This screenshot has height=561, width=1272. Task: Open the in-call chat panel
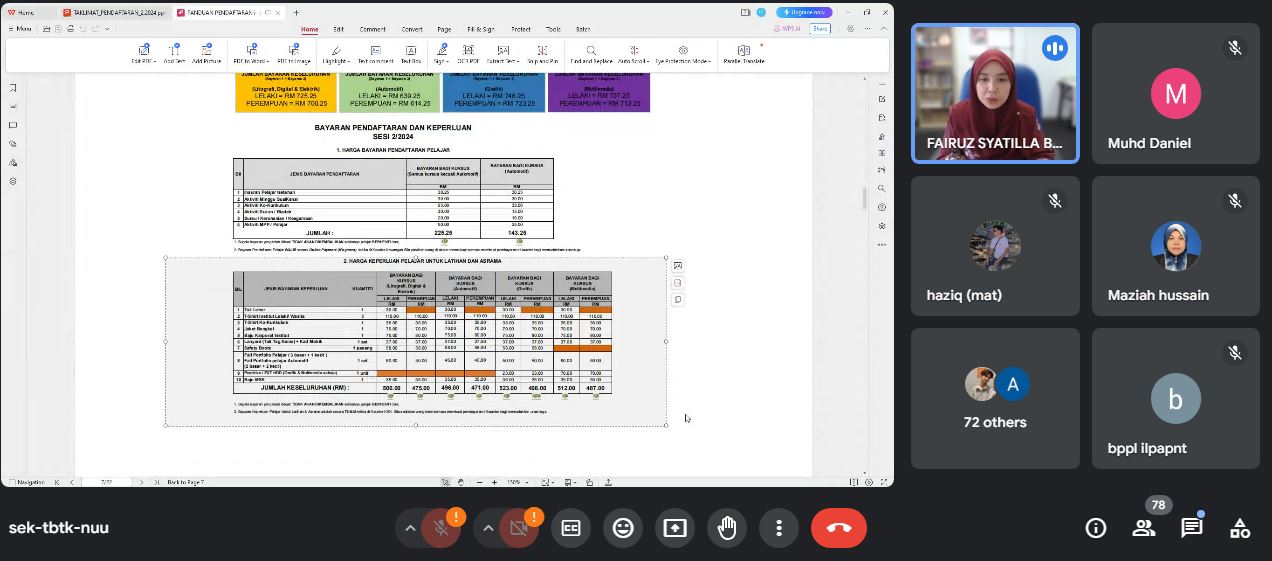pyautogui.click(x=1192, y=528)
